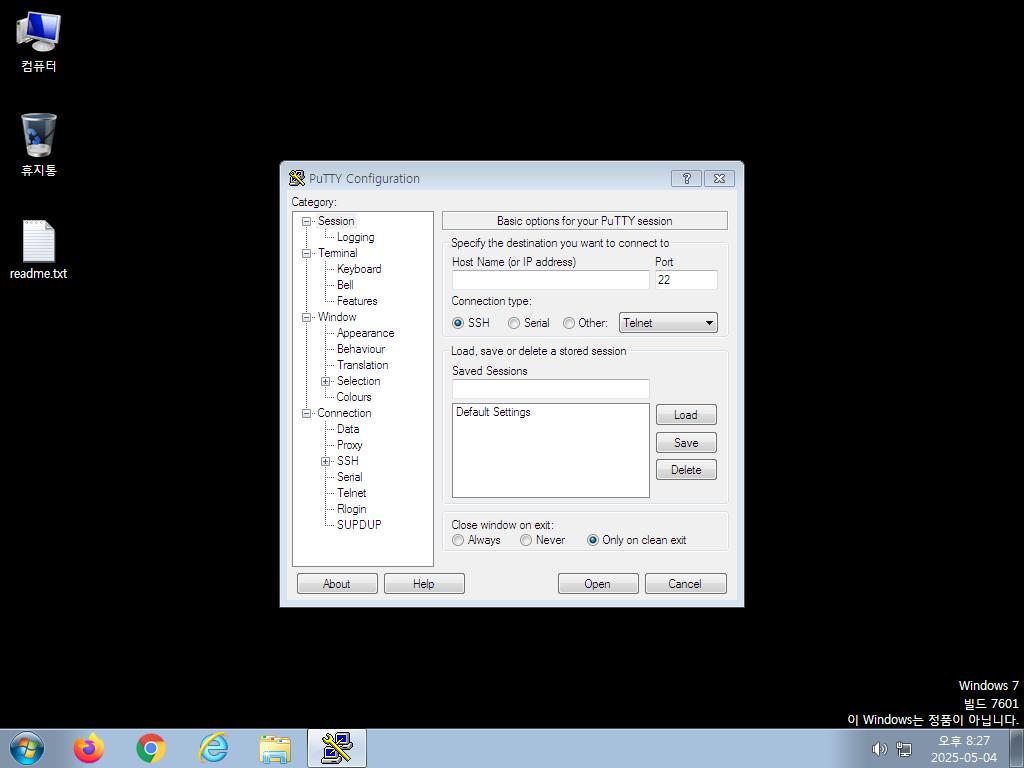Screen dimensions: 1024x768
Task: Click the taskbar clock showing 8:27
Action: pyautogui.click(x=964, y=749)
